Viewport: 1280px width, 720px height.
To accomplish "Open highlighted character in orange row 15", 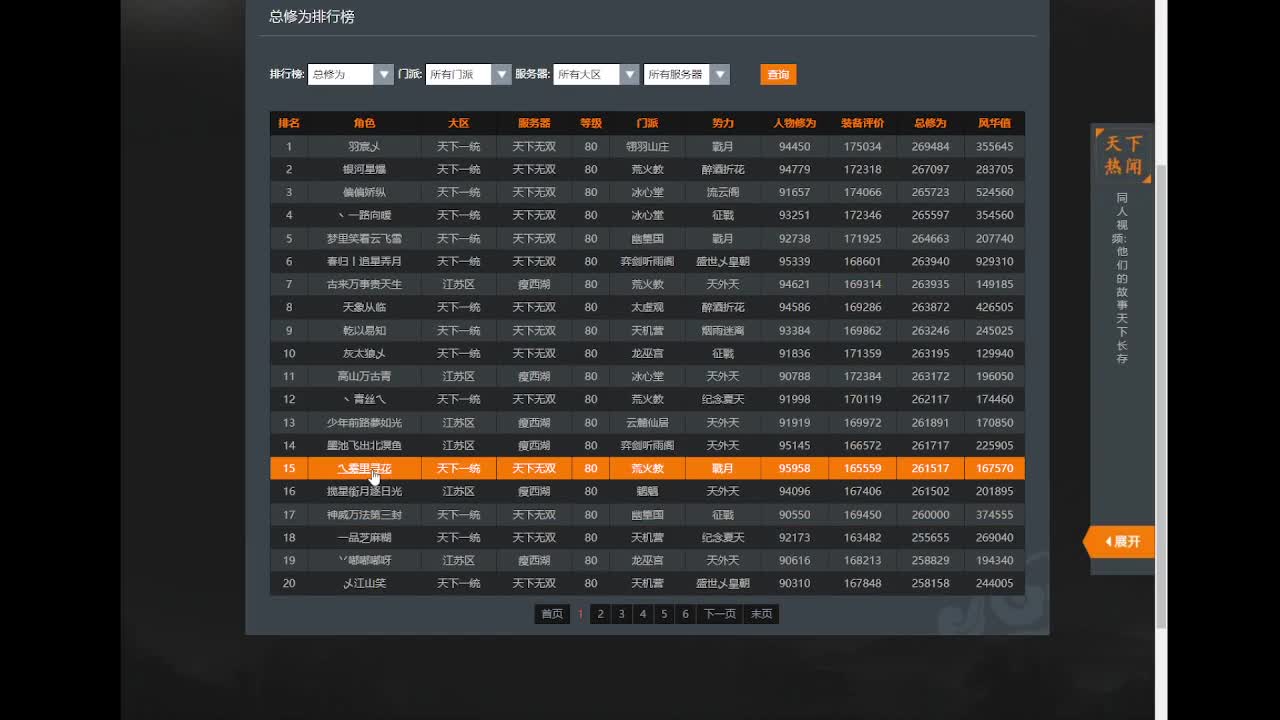I will (364, 468).
